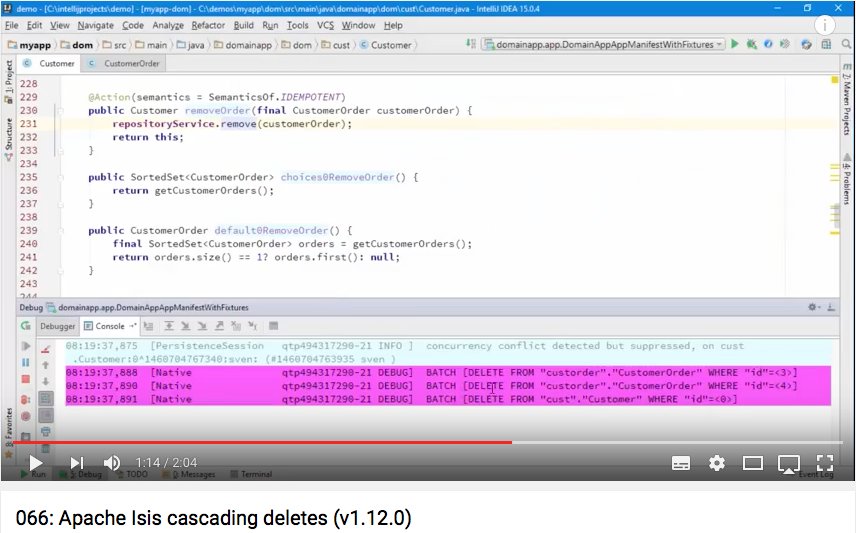
Task: Fold the removeOrder method at line 230
Action: [60, 110]
